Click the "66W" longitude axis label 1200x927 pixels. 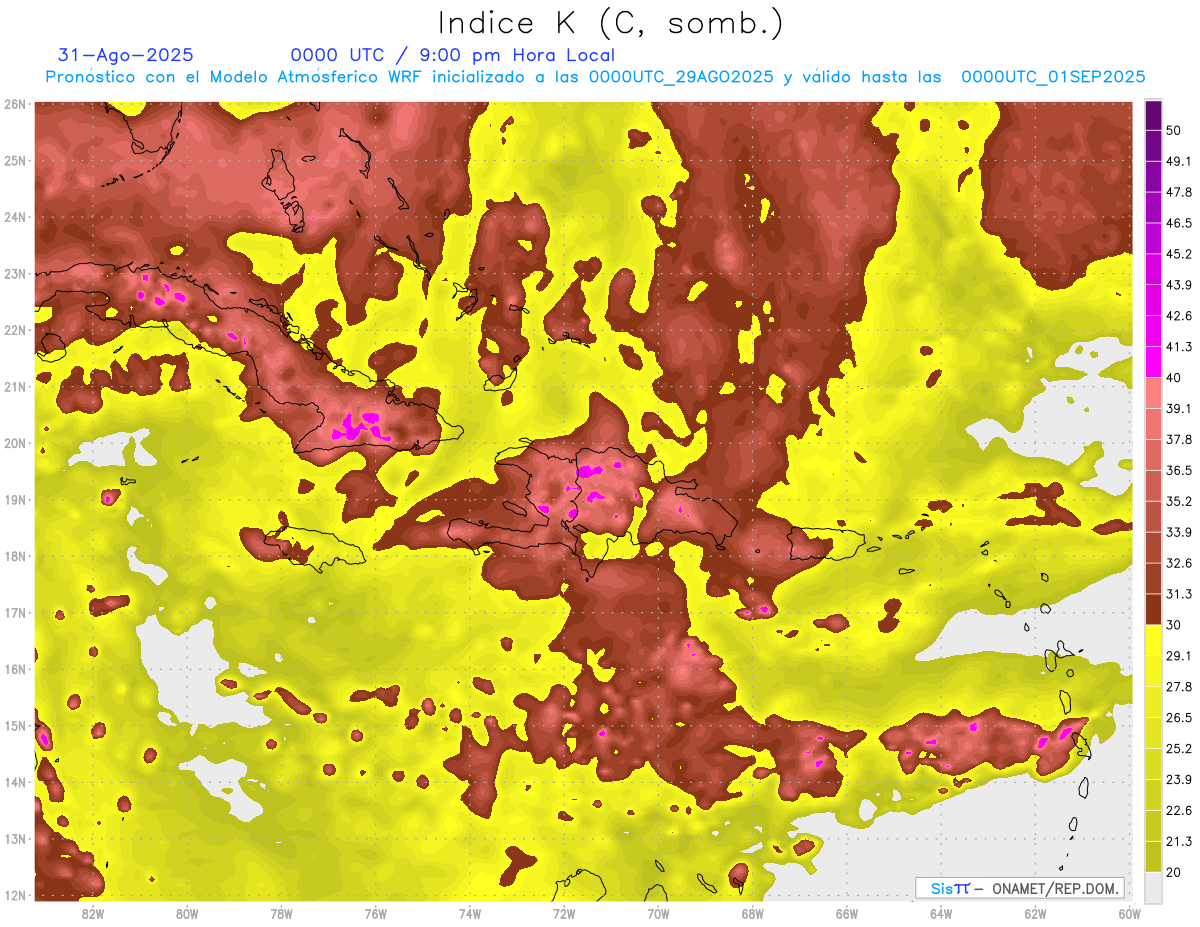coord(847,913)
